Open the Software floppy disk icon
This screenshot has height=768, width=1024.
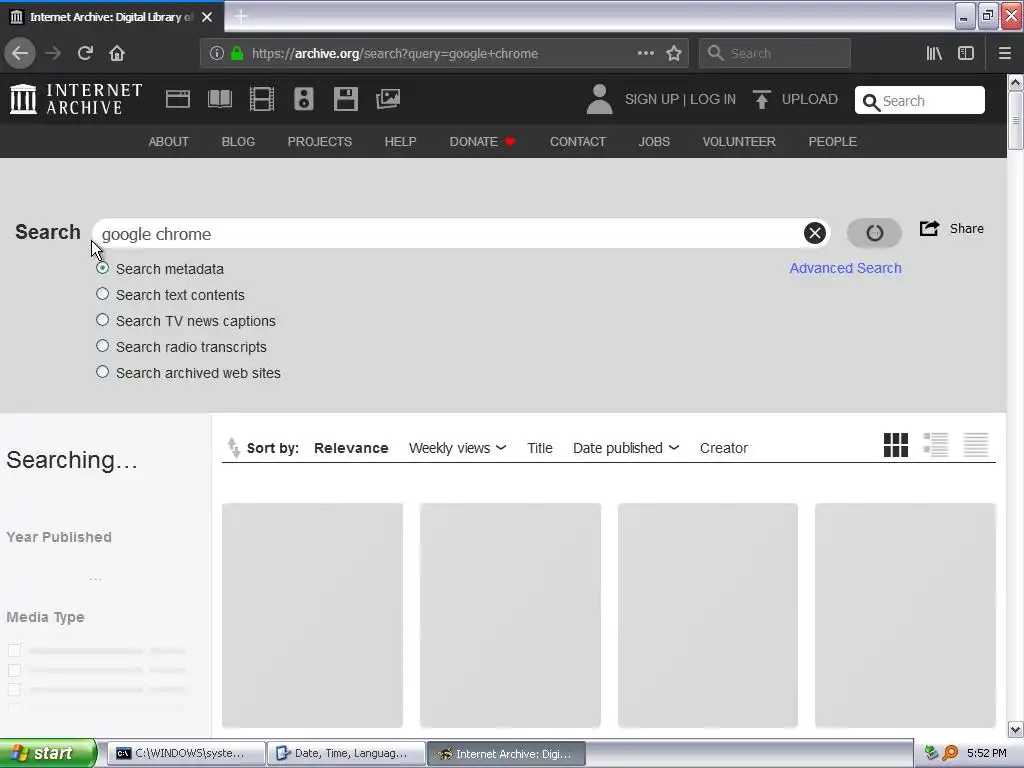coord(345,99)
